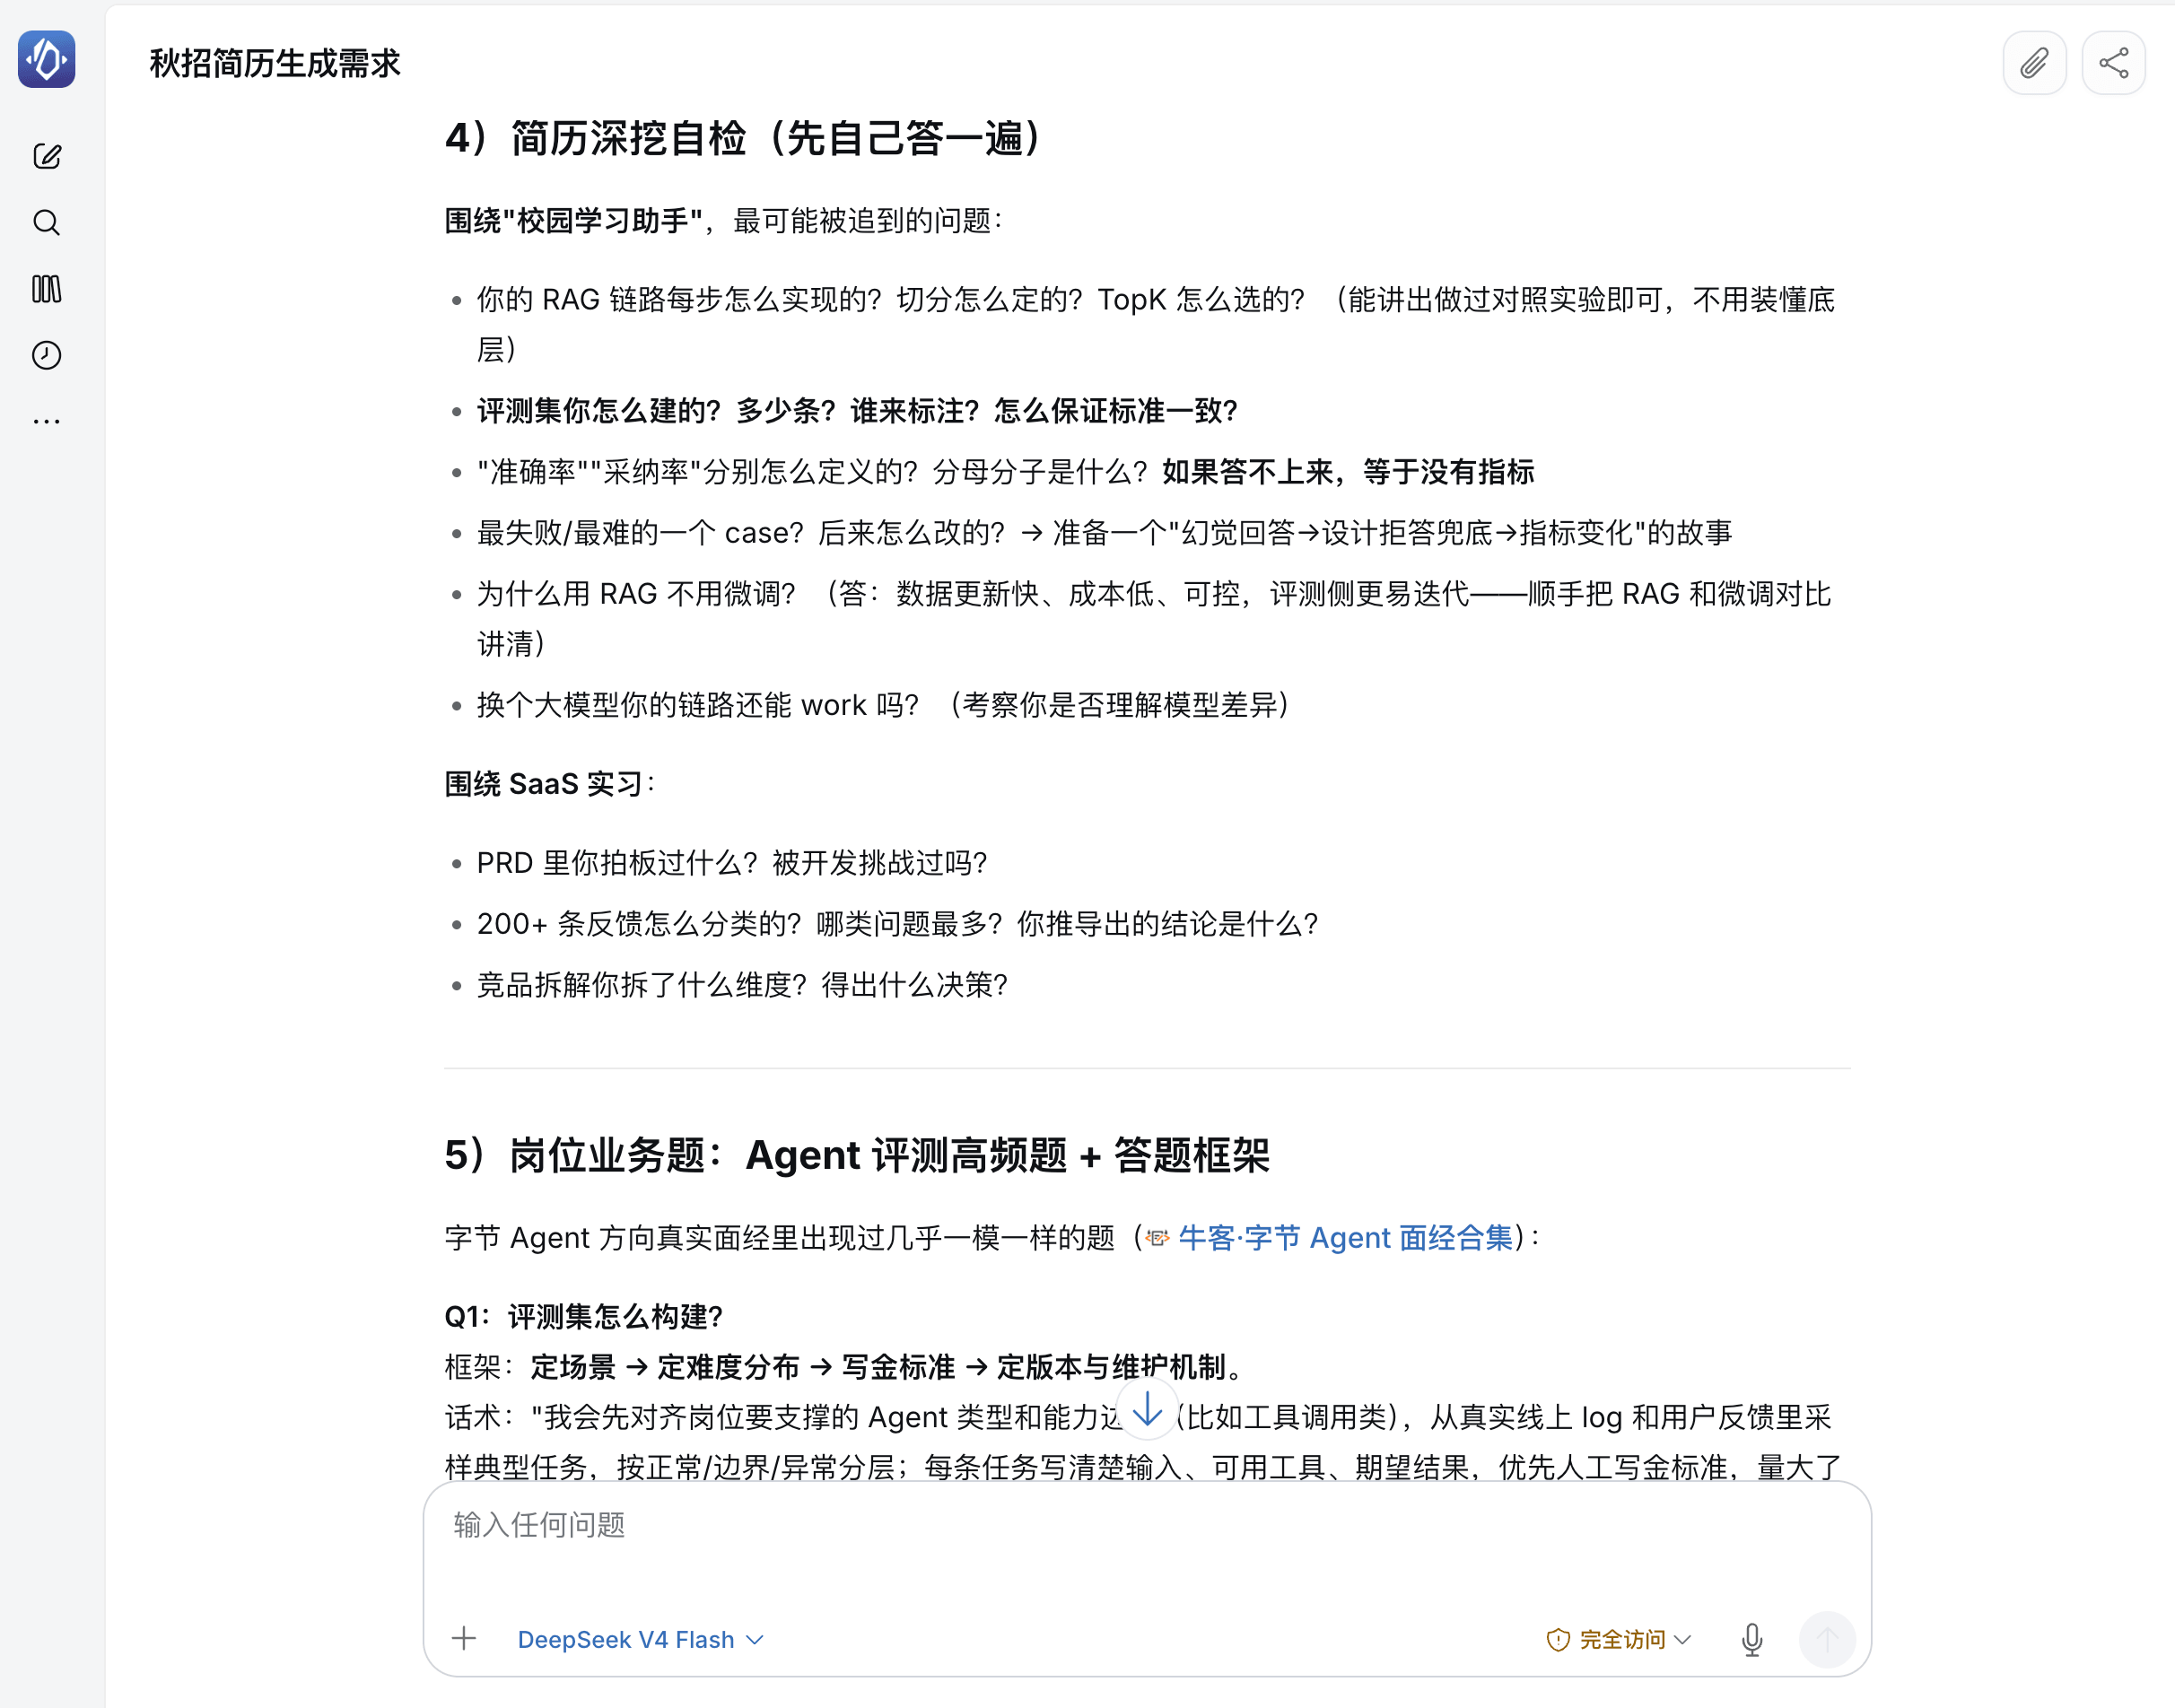Click the plus icon in the input box
The width and height of the screenshot is (2175, 1708).
point(463,1638)
